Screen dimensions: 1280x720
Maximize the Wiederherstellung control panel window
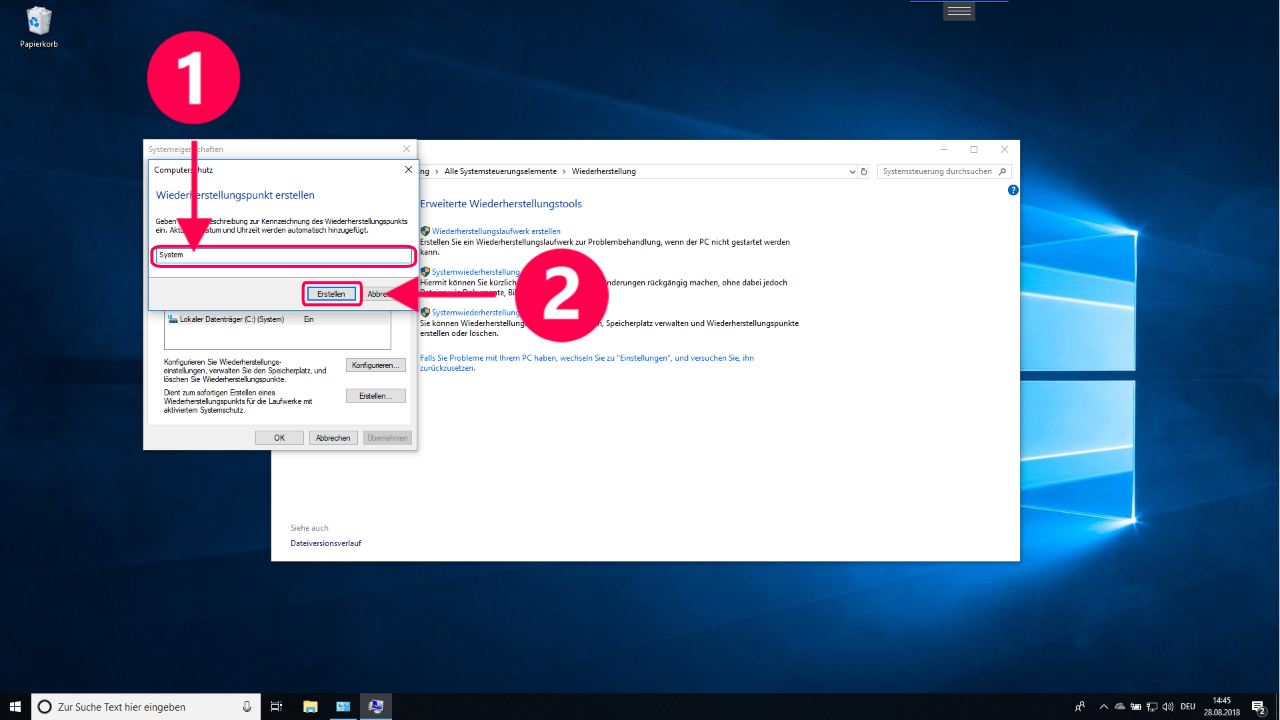pyautogui.click(x=974, y=149)
